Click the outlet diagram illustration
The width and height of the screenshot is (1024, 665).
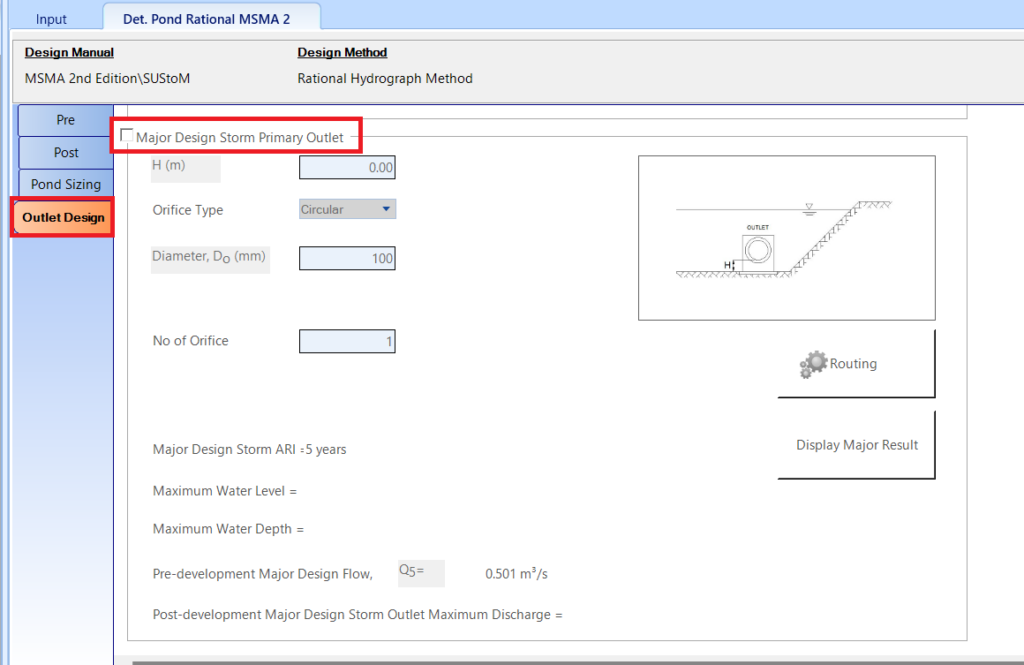coord(786,237)
